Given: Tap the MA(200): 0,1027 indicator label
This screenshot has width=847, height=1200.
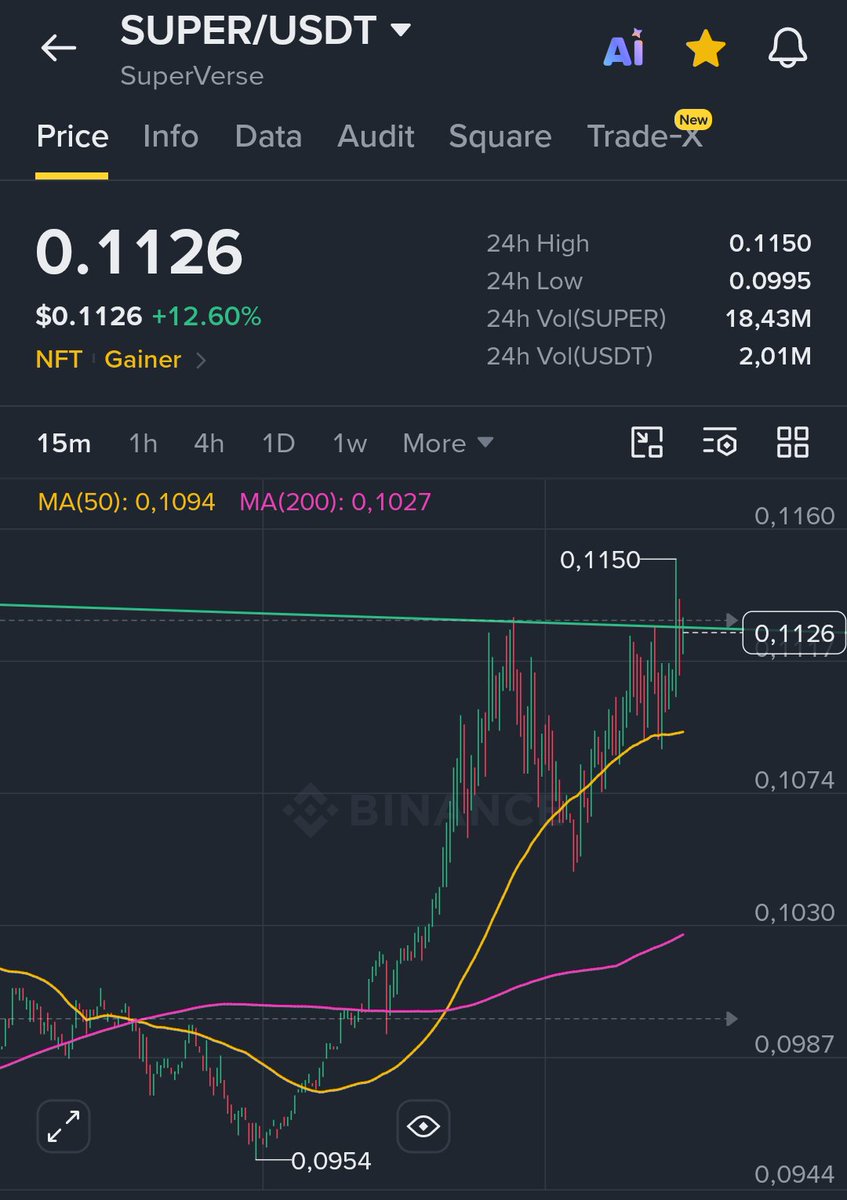Looking at the screenshot, I should click(x=335, y=501).
